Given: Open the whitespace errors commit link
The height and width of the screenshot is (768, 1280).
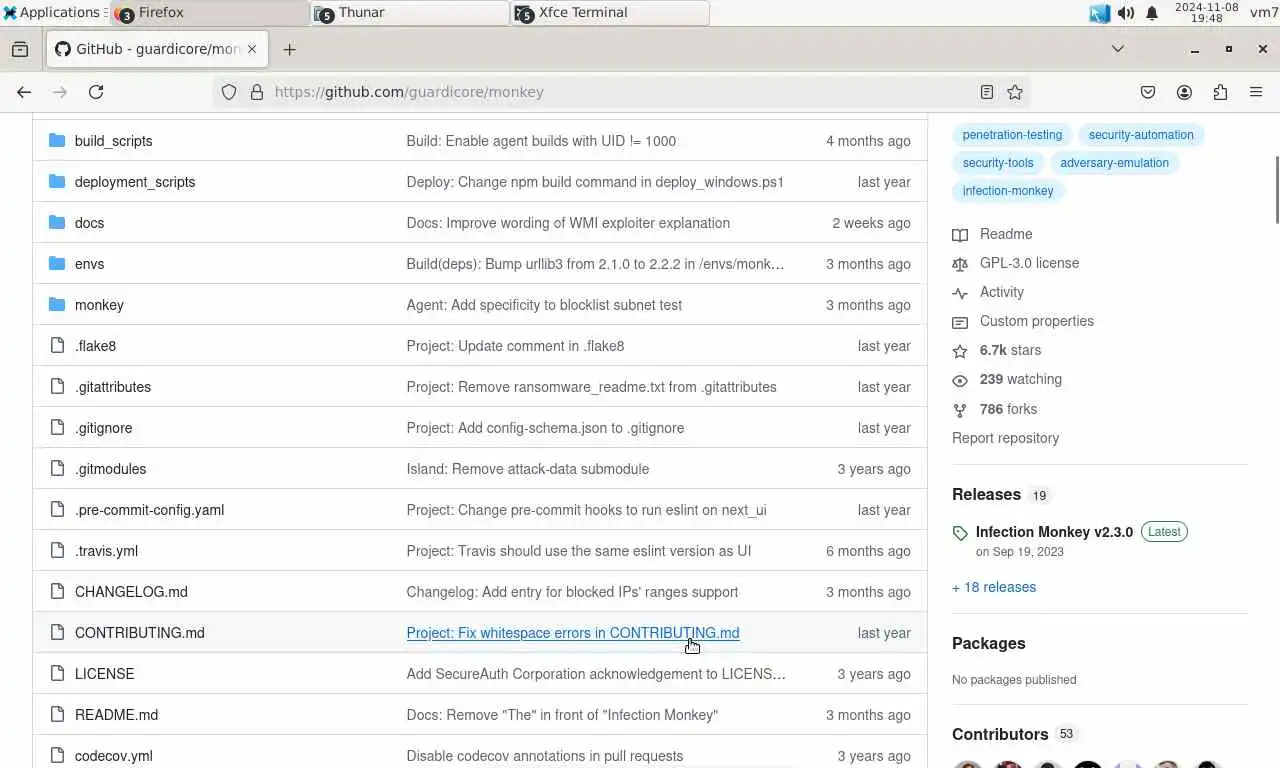Looking at the screenshot, I should point(573,633).
